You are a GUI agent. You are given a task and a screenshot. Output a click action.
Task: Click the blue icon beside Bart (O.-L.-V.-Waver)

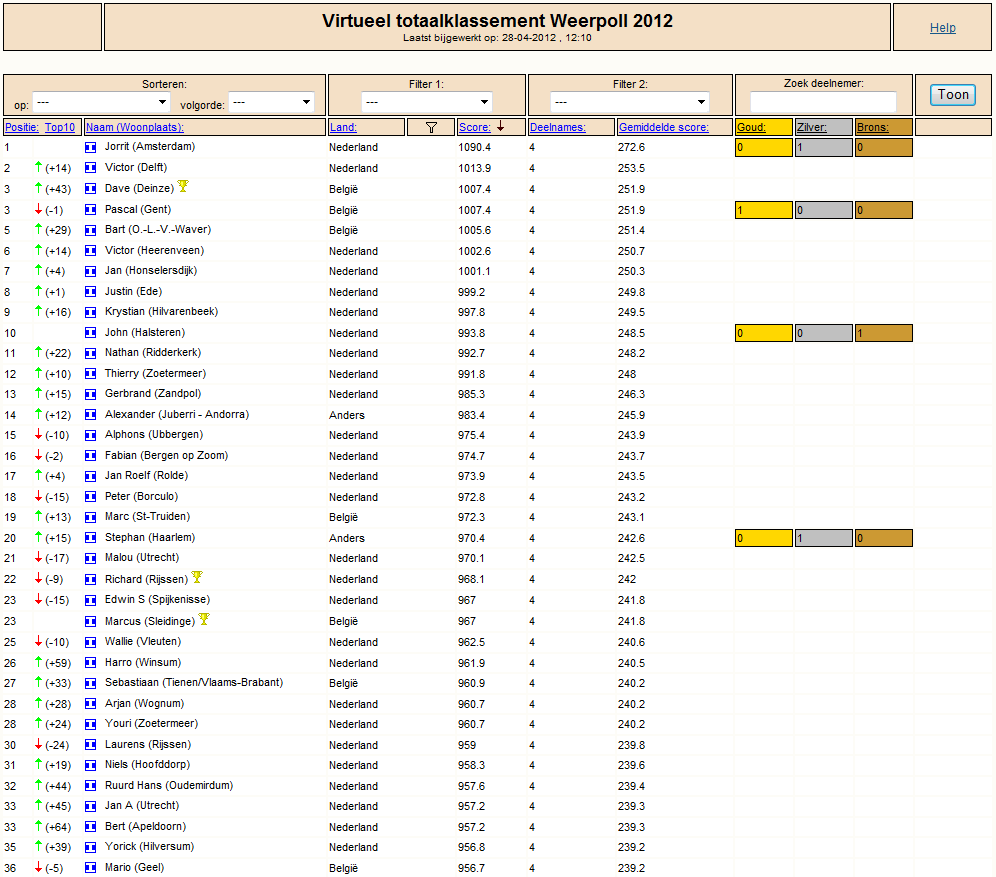click(91, 231)
